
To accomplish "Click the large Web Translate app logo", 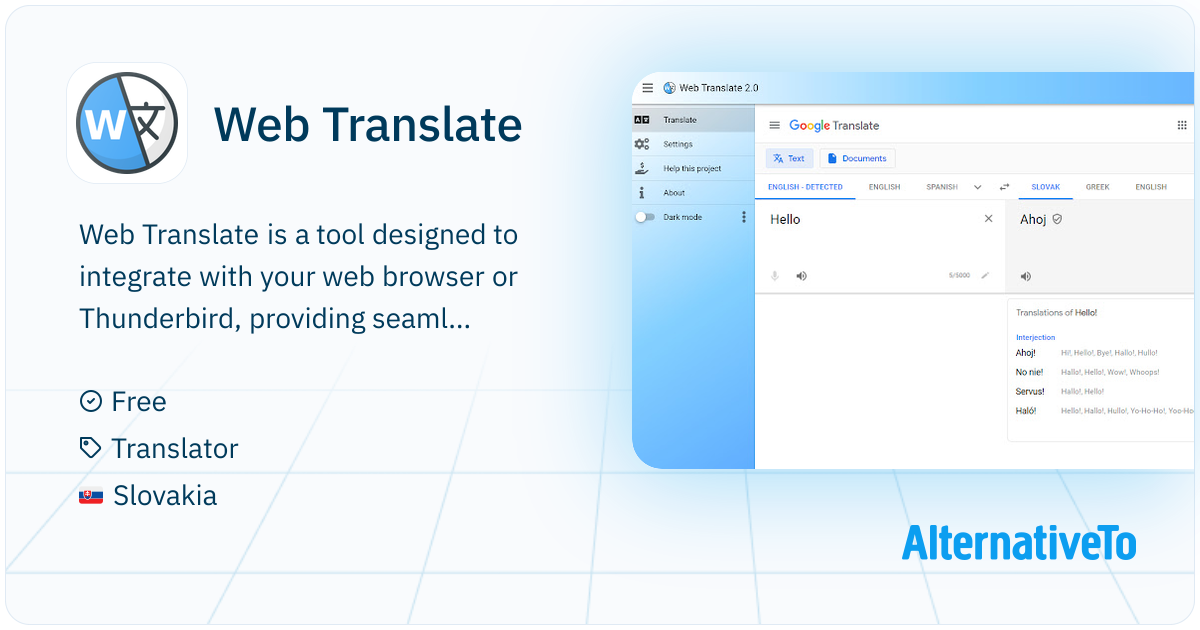I will coord(127,123).
